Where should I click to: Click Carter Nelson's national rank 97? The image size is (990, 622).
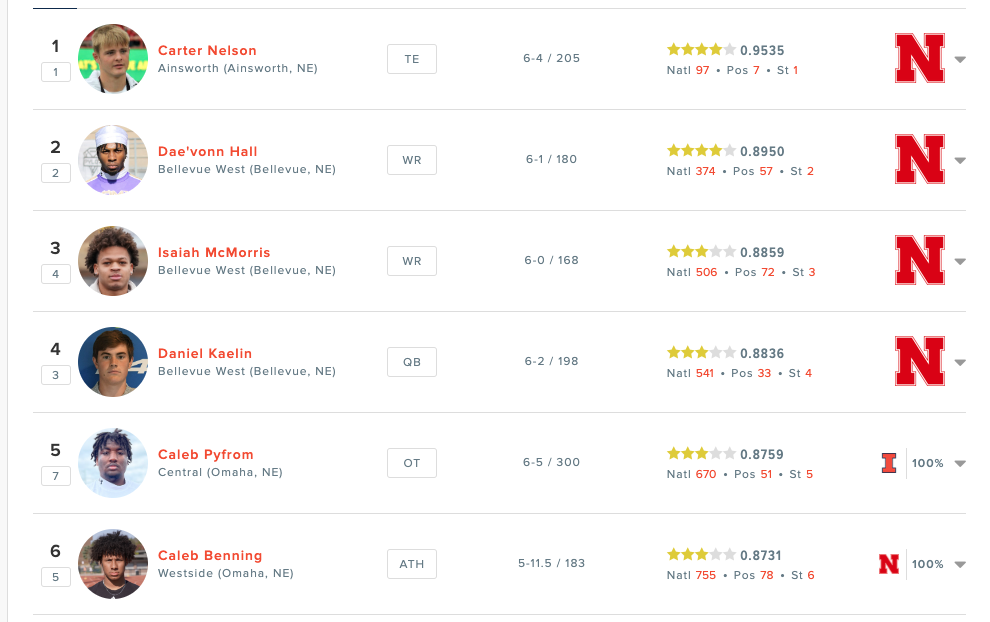pyautogui.click(x=702, y=70)
